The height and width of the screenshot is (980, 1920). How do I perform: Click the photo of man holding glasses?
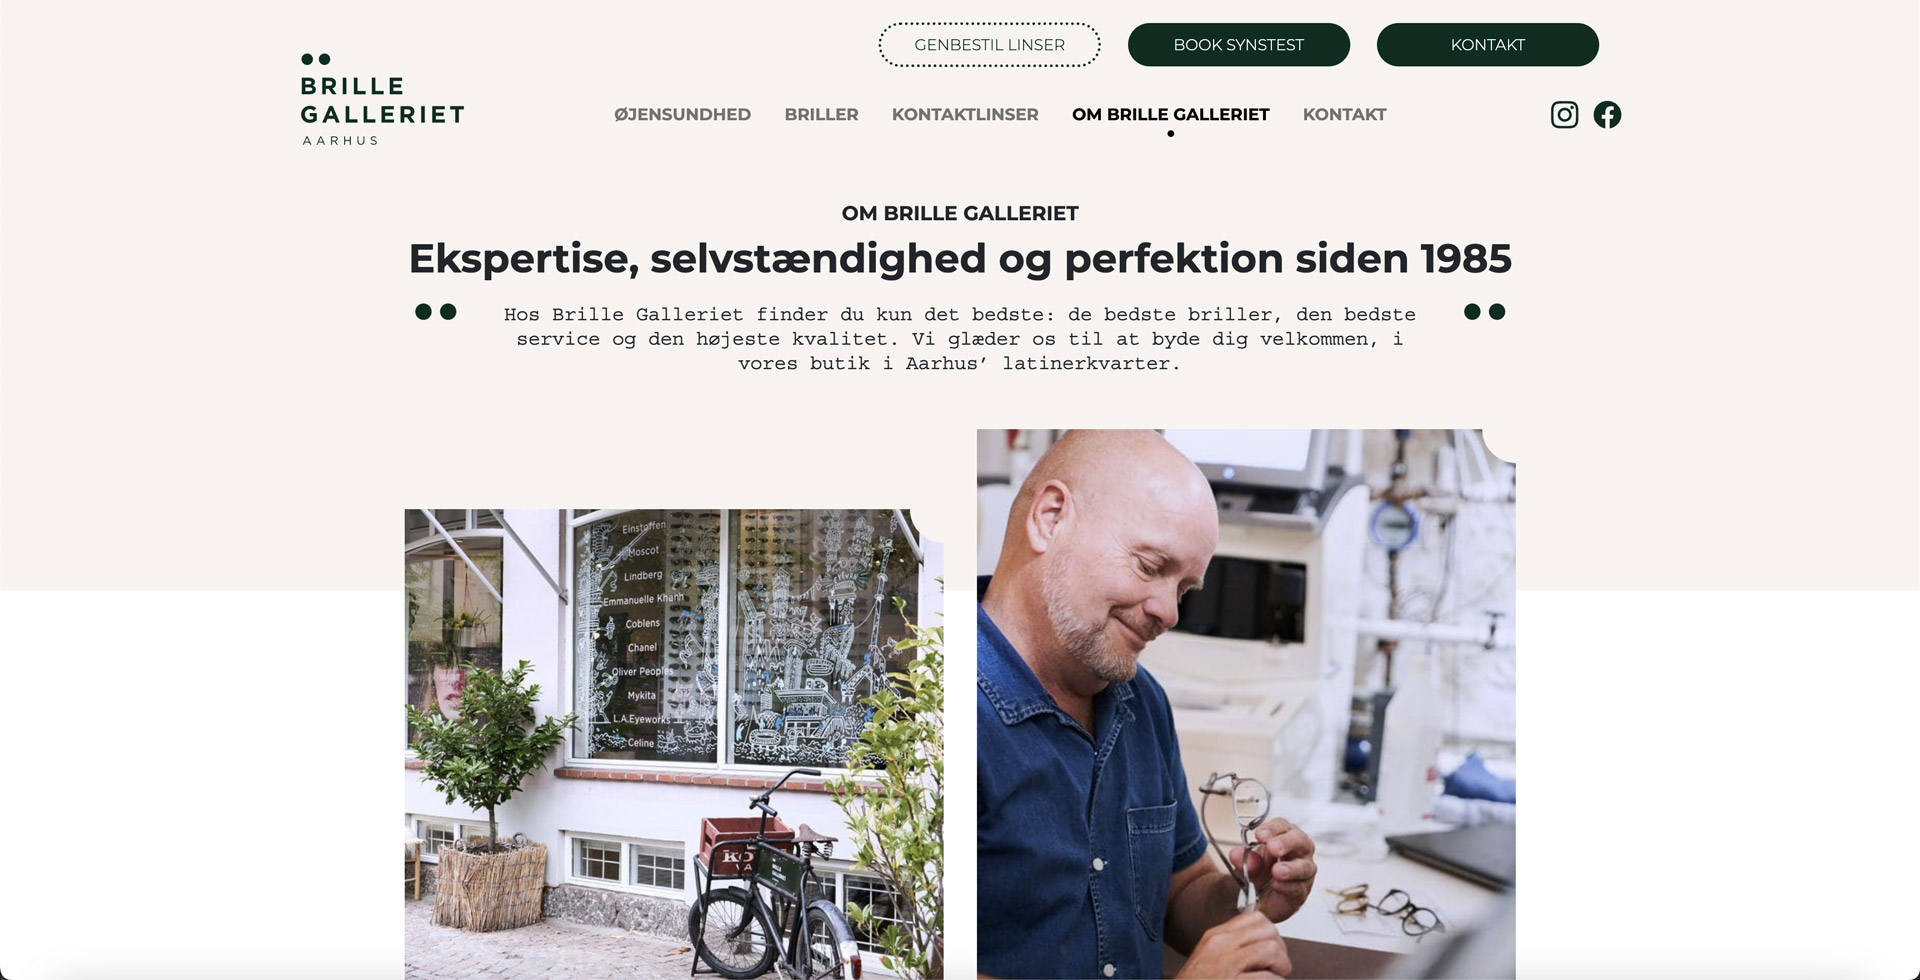1246,704
